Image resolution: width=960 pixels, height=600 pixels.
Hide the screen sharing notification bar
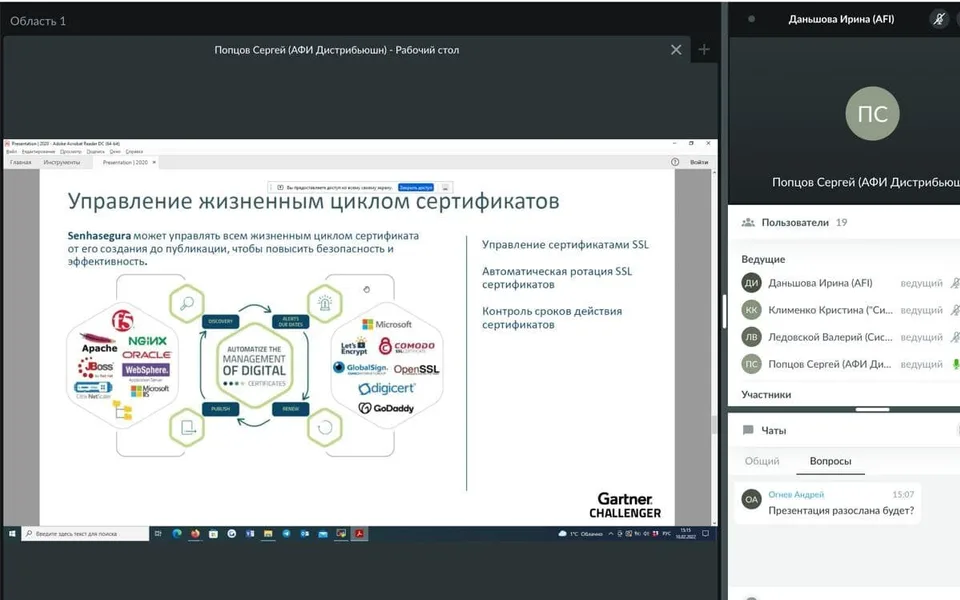445,187
